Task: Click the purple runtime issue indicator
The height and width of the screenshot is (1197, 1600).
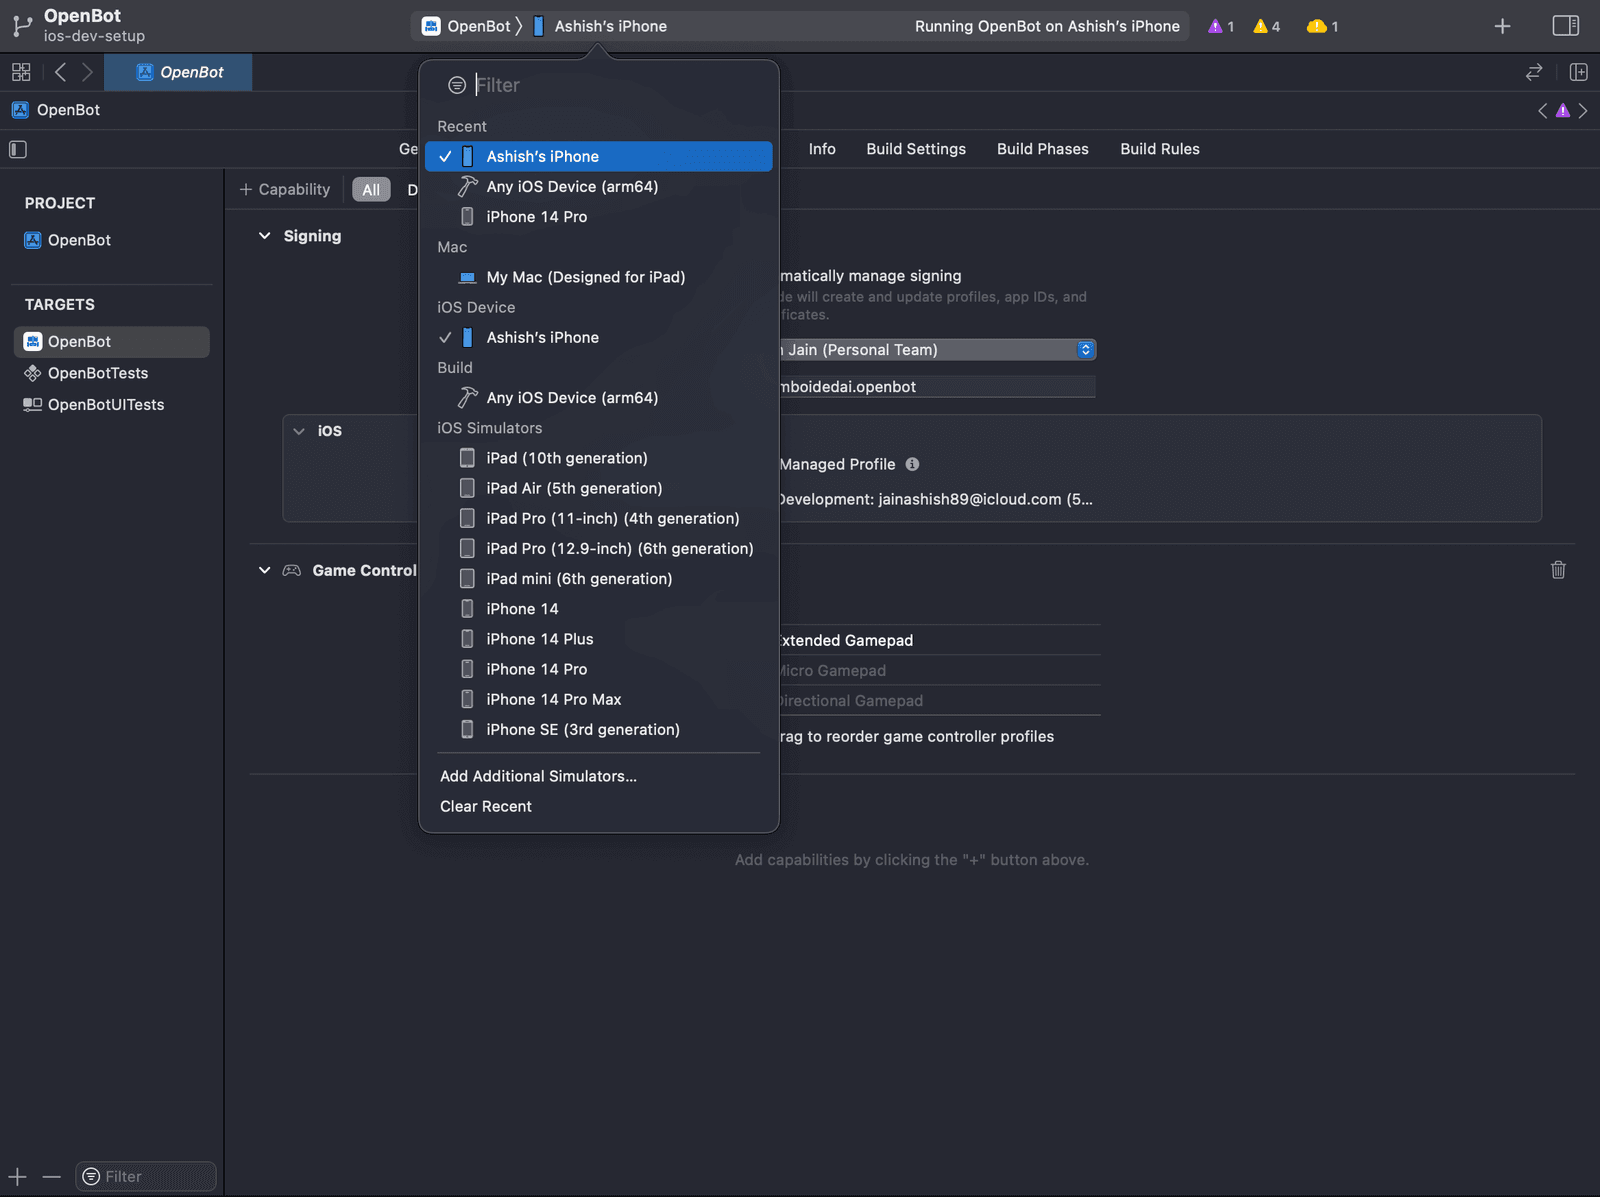Action: click(1221, 27)
